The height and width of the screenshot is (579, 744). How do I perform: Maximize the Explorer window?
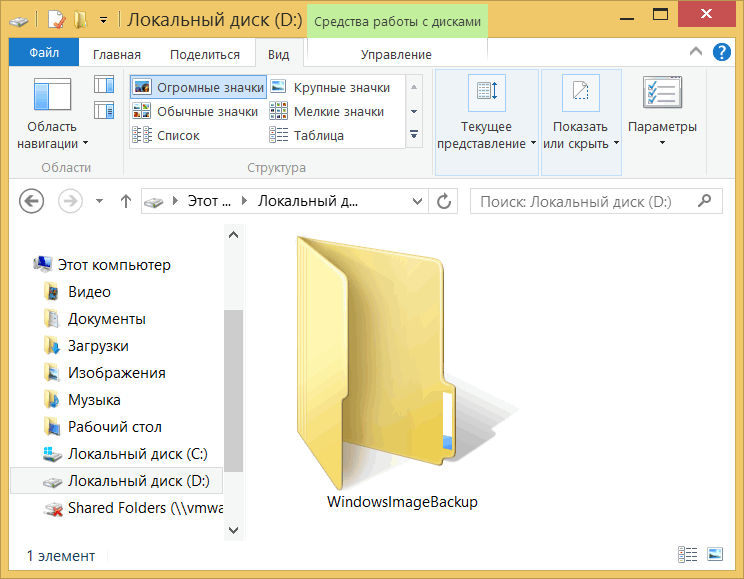point(660,15)
